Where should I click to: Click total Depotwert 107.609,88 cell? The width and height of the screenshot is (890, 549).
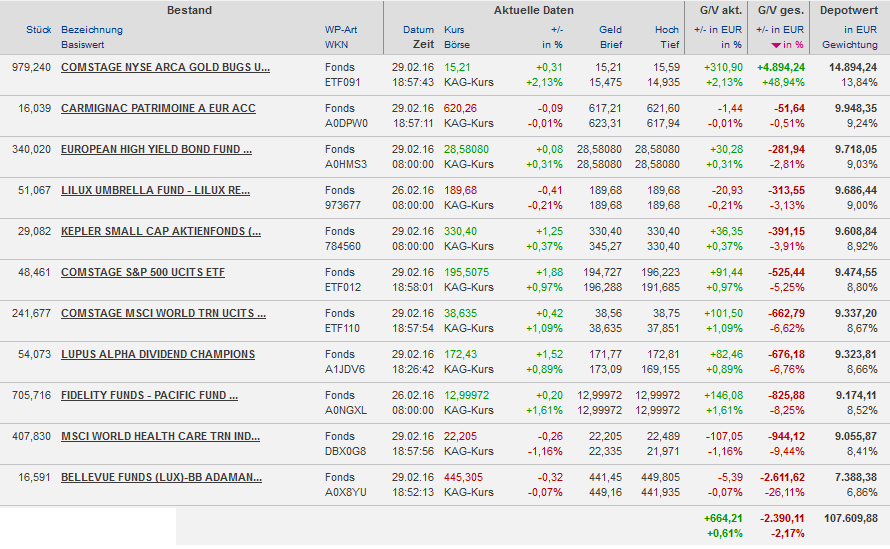pyautogui.click(x=846, y=518)
